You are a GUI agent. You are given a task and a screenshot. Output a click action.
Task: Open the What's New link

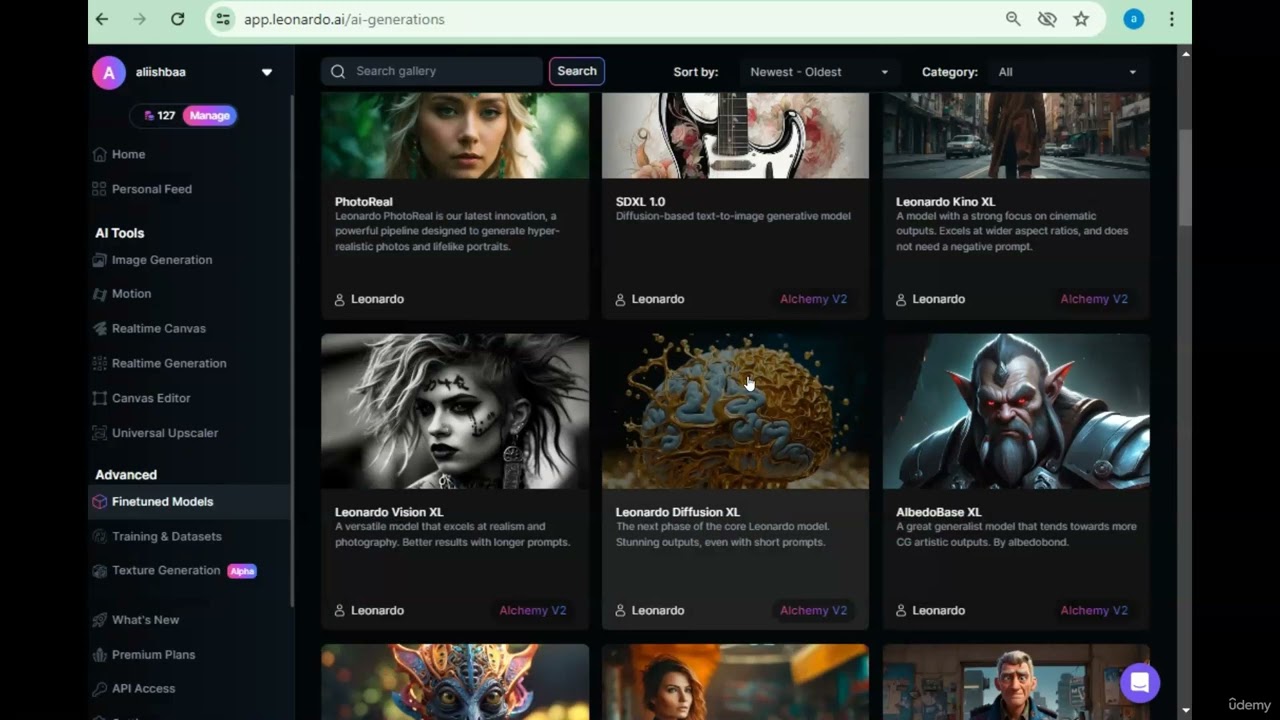coord(146,620)
